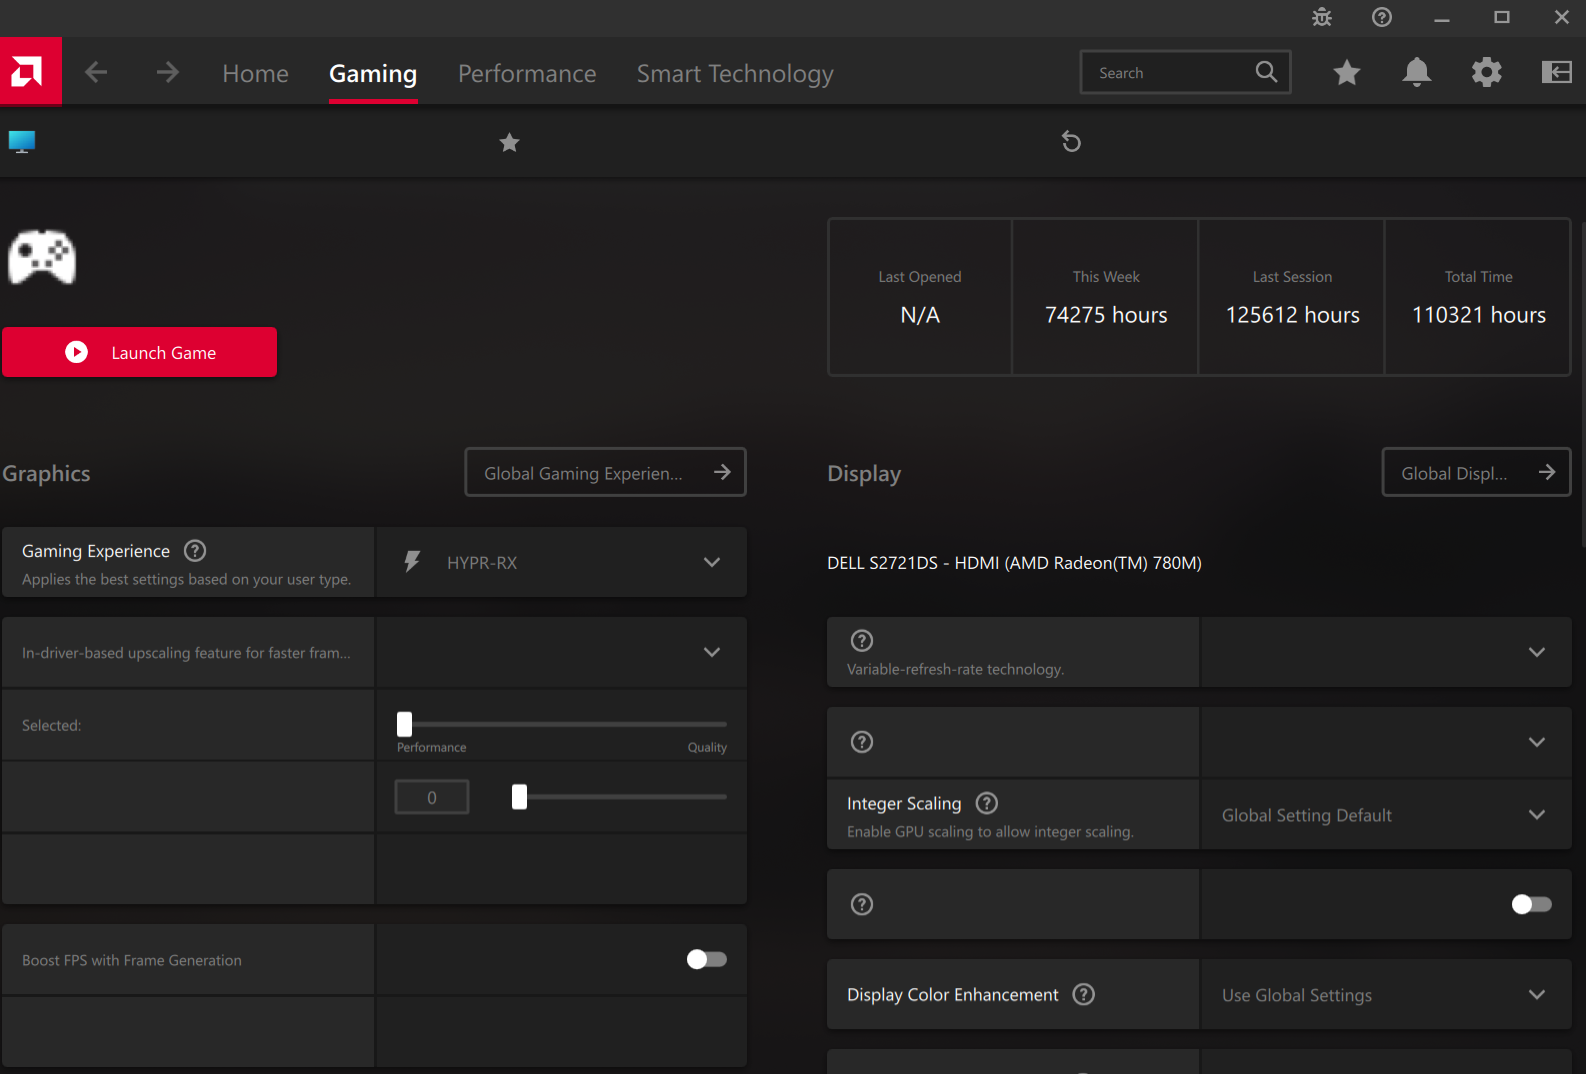
Task: Open the HYPR-RX gaming experience dropdown
Action: (x=562, y=562)
